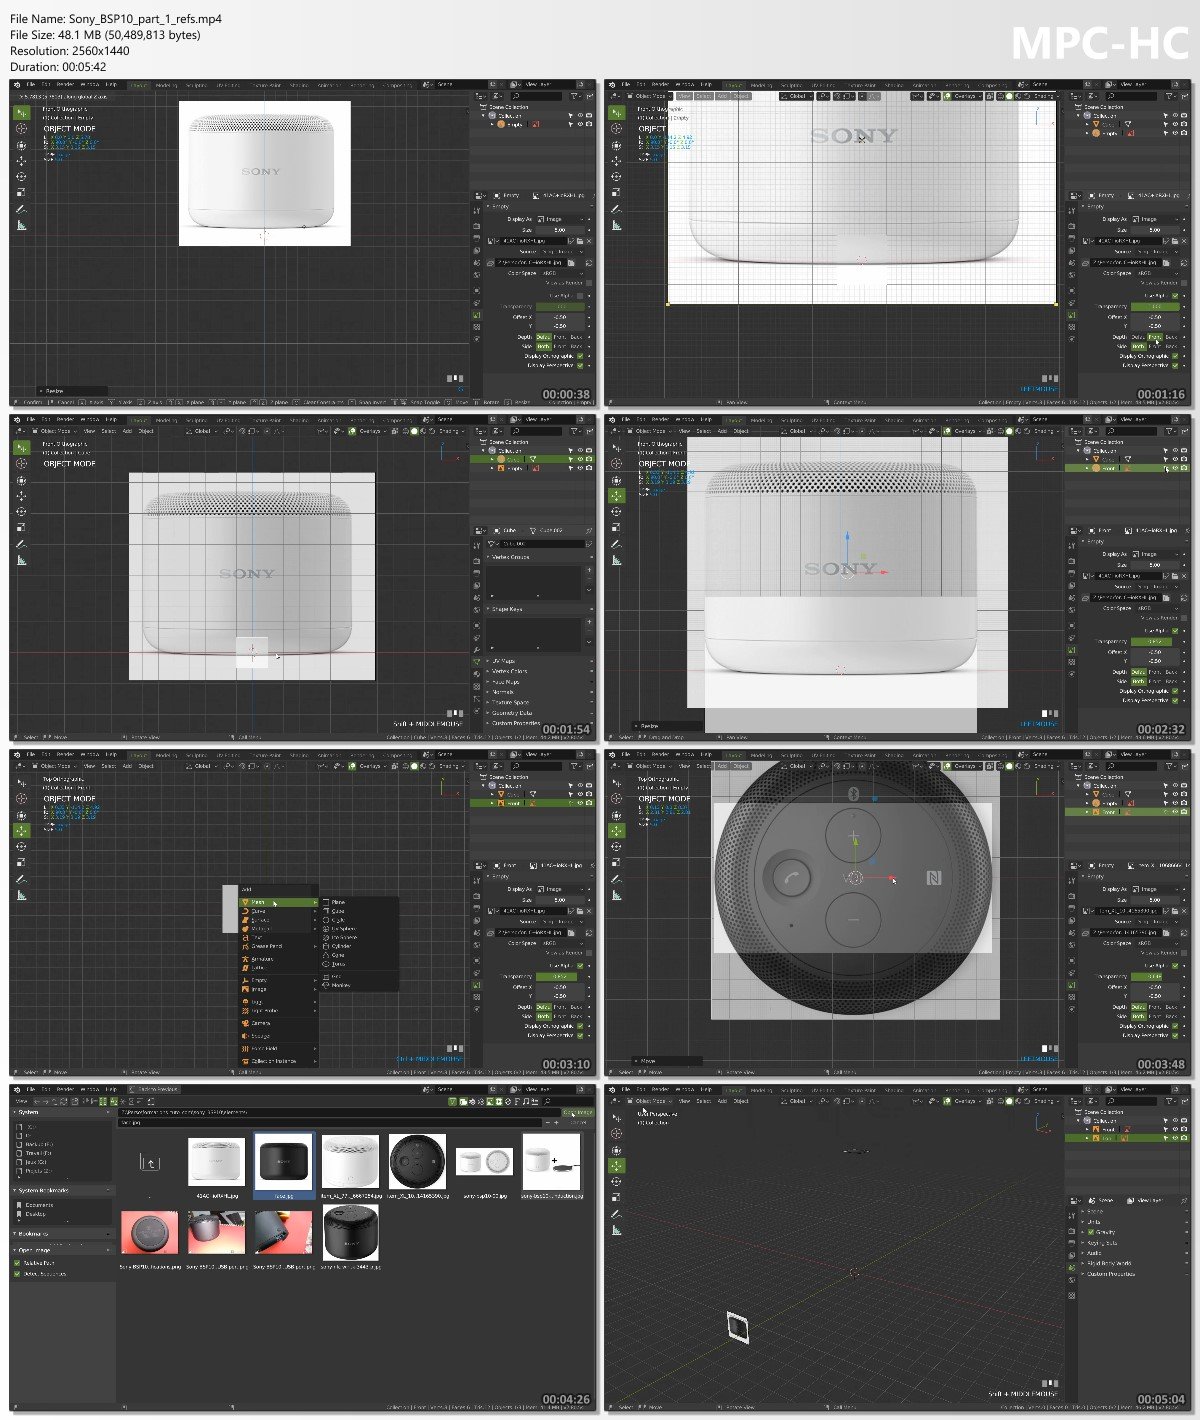The image size is (1200, 1420).
Task: Click the open-folder icon beside the image name at 00:01:16
Action: (1175, 241)
